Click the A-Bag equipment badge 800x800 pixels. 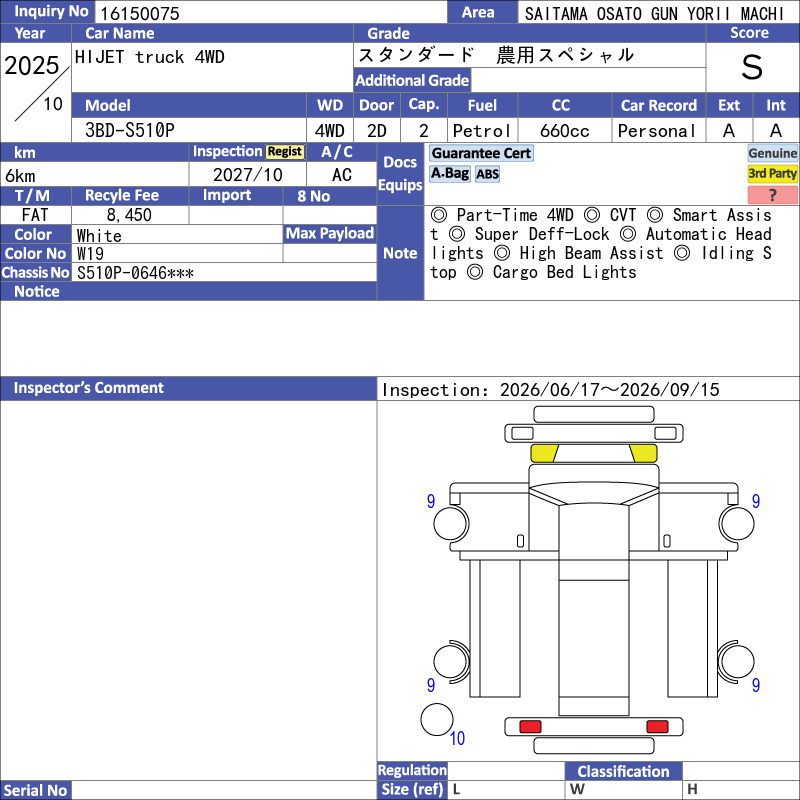tap(449, 173)
